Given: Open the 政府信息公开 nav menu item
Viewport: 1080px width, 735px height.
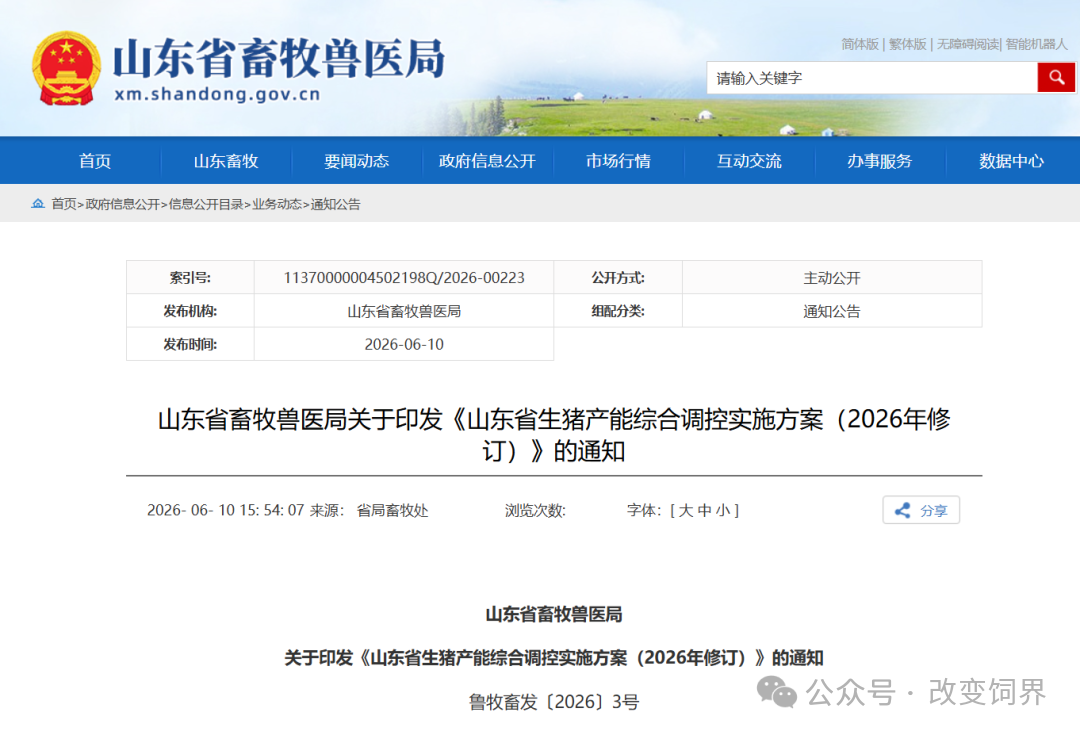Looking at the screenshot, I should point(487,161).
